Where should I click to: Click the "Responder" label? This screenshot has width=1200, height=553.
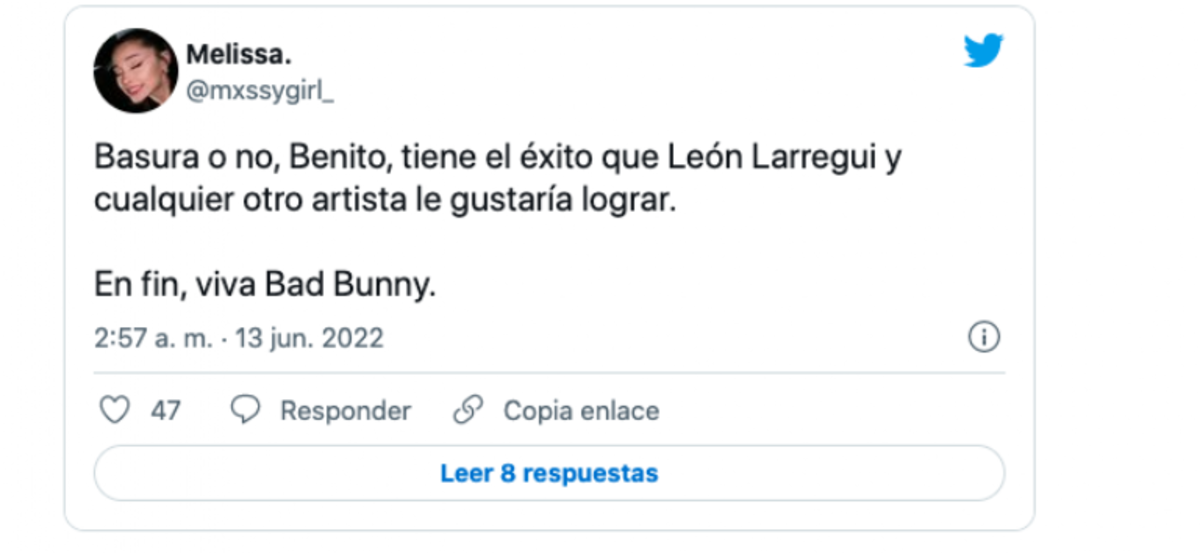345,411
